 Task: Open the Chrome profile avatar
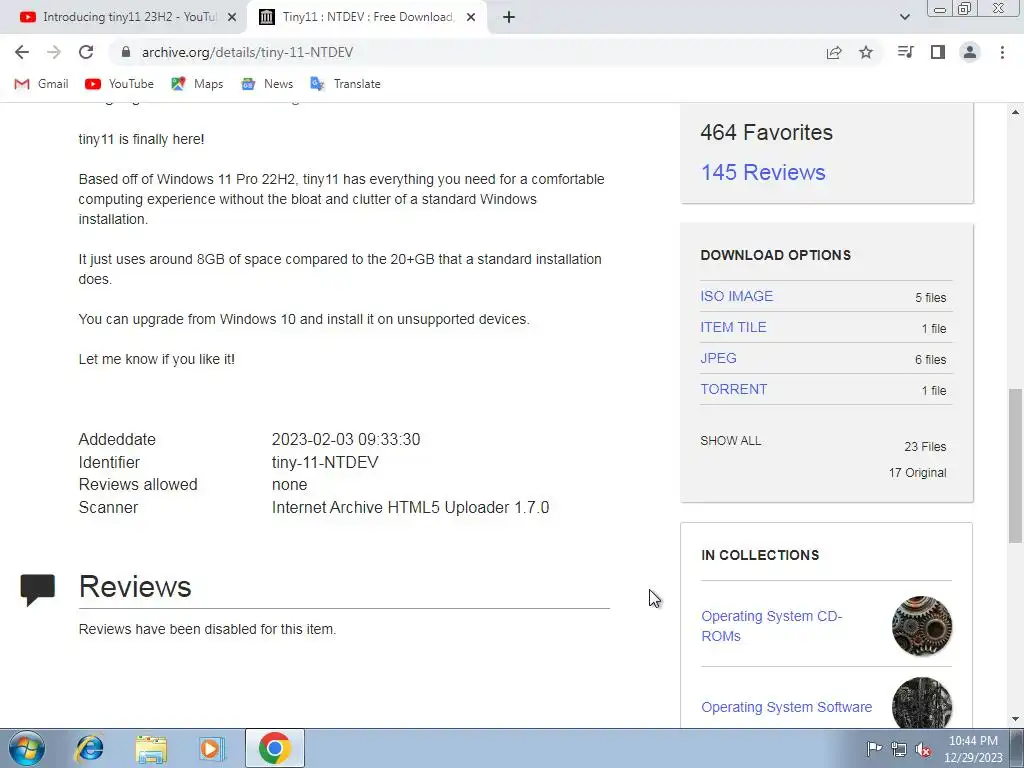(x=970, y=52)
